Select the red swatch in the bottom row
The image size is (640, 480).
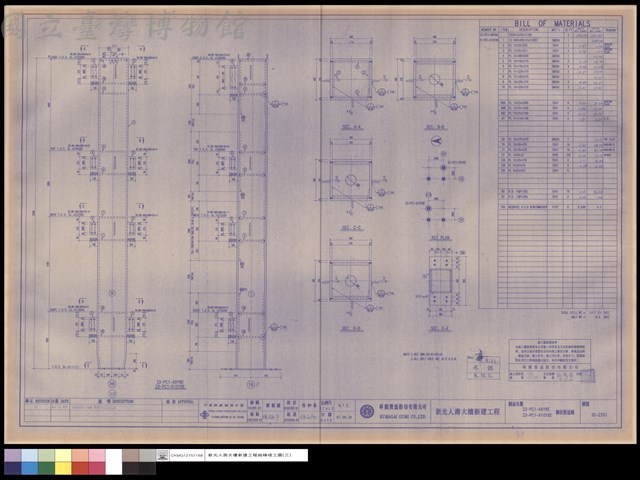tap(80, 468)
